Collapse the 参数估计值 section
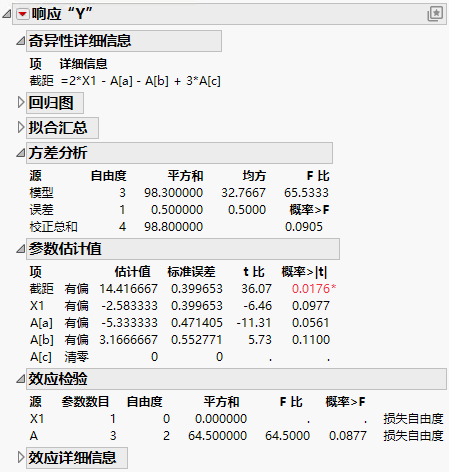Viewport: 449px width, 472px height. pyautogui.click(x=21, y=249)
